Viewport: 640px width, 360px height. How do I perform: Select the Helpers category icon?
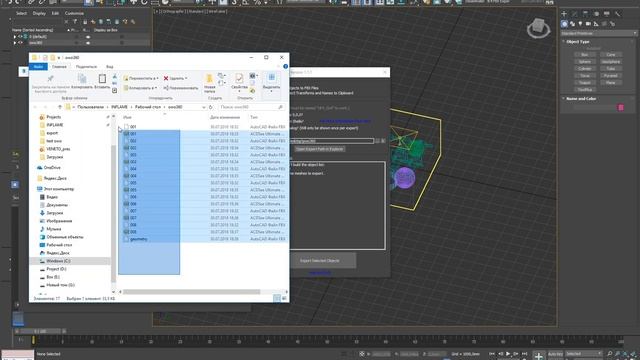(x=596, y=24)
